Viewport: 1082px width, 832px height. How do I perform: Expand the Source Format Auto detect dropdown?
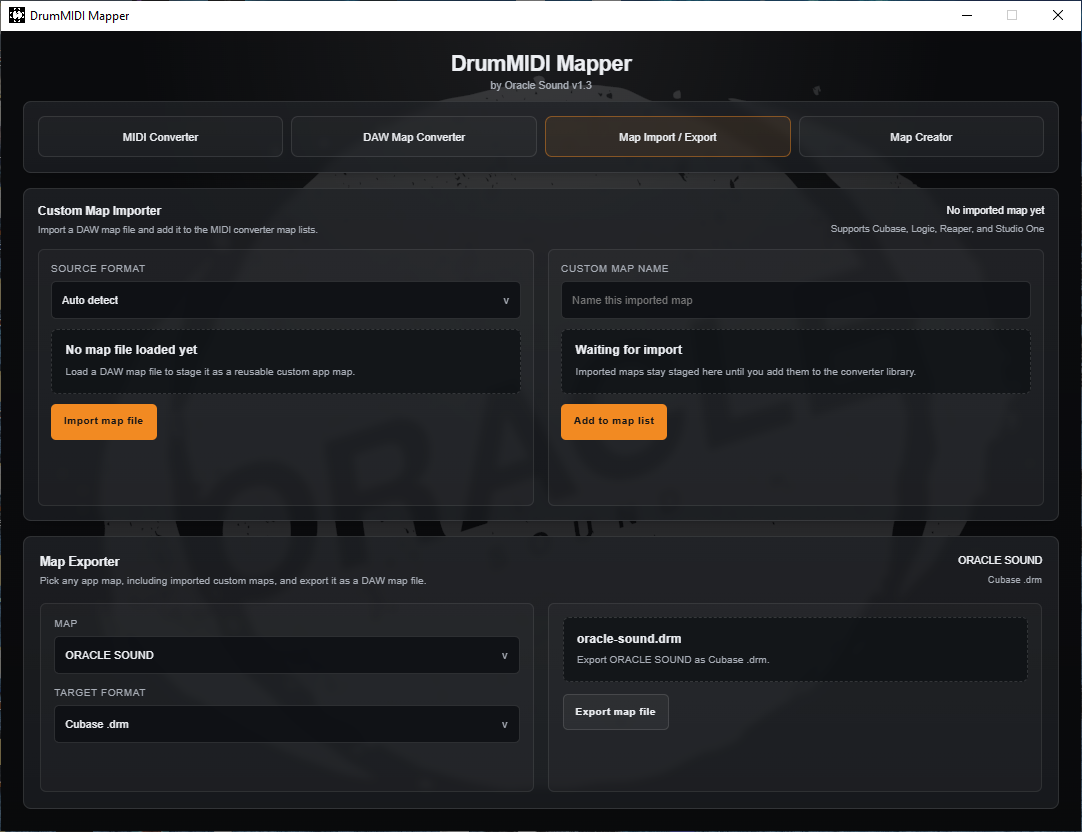pos(285,300)
